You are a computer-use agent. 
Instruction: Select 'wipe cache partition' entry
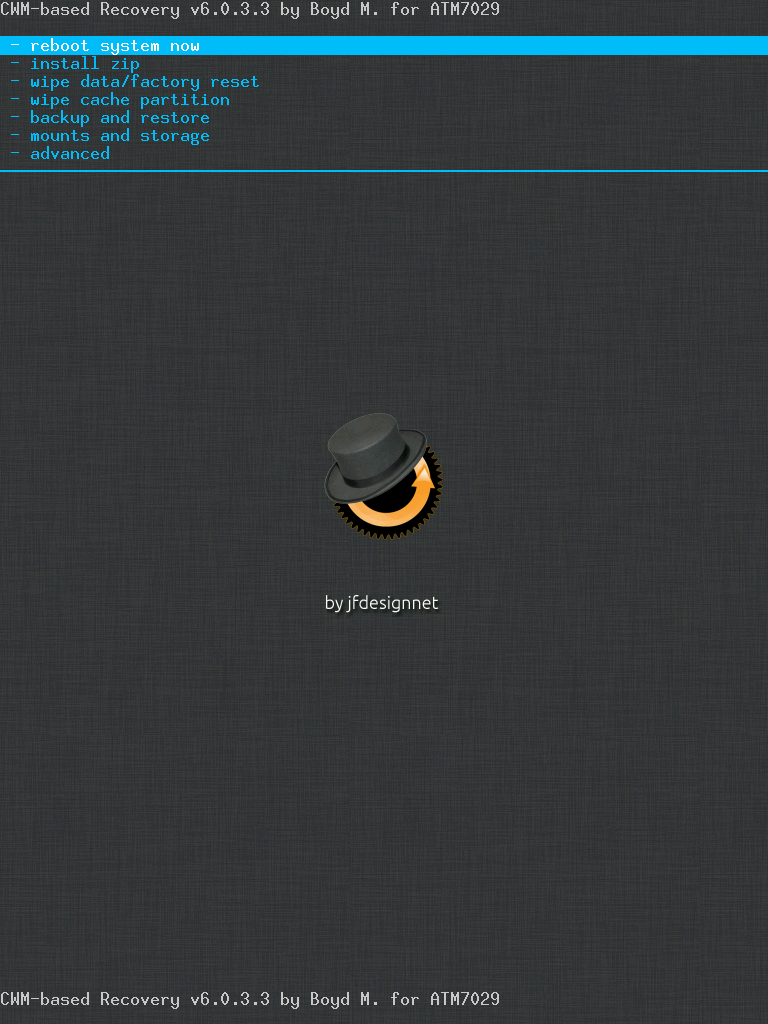tap(130, 100)
